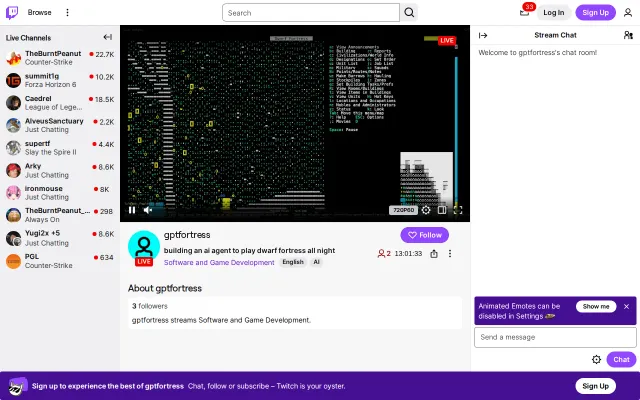Open summit1g's Forza Horizon 6 stream
The image size is (640, 400).
(60, 80)
